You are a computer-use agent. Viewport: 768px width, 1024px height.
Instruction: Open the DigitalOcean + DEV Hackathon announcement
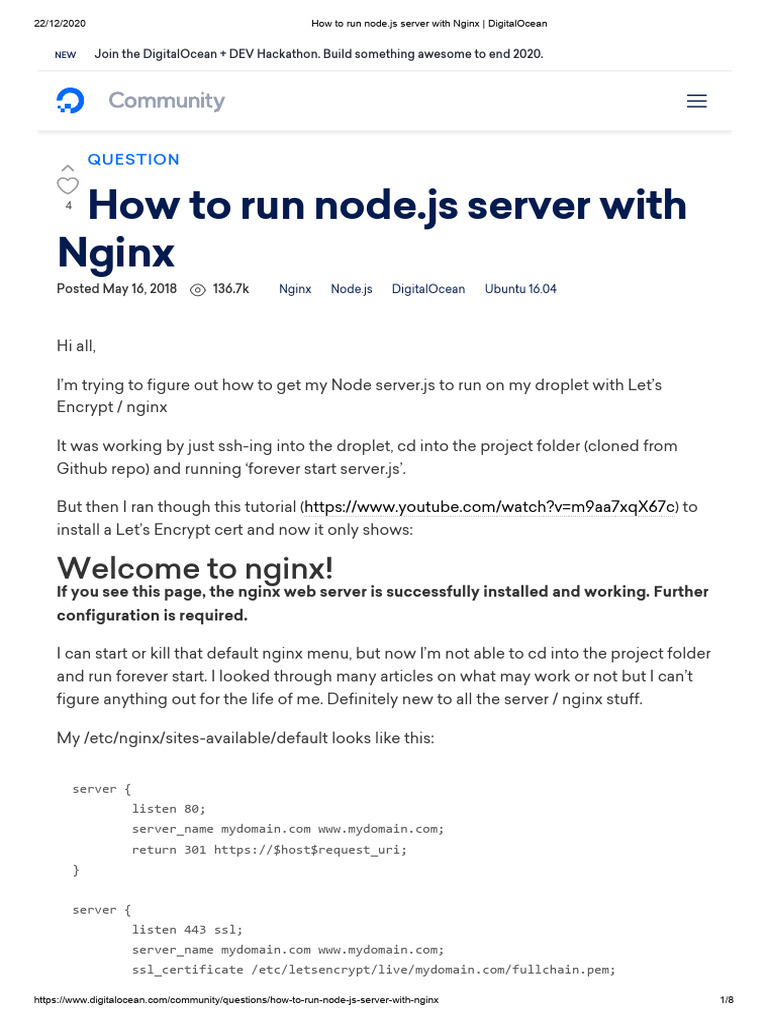(x=319, y=54)
